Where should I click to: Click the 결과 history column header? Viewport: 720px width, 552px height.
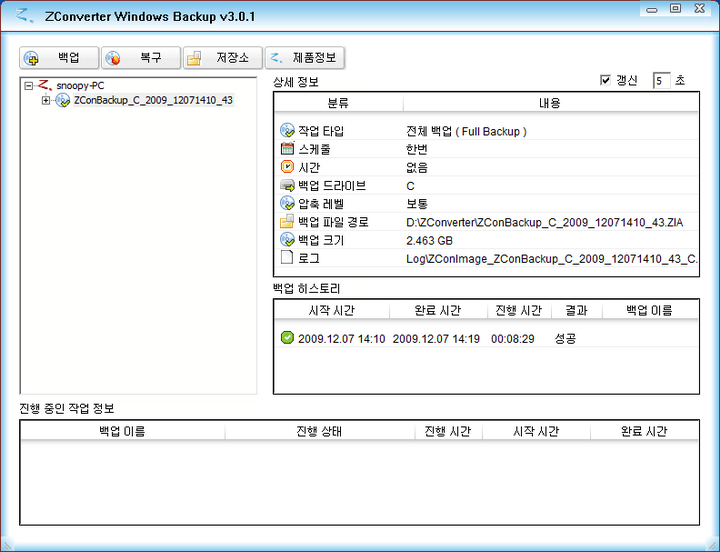click(x=577, y=310)
